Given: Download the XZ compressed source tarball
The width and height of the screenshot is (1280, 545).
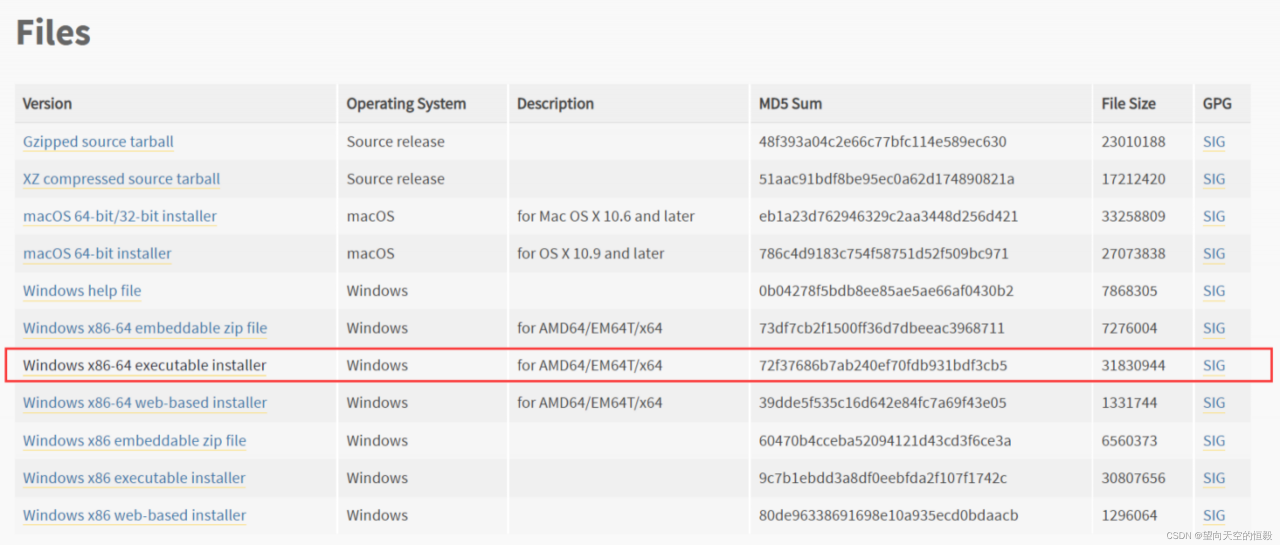Looking at the screenshot, I should 121,179.
